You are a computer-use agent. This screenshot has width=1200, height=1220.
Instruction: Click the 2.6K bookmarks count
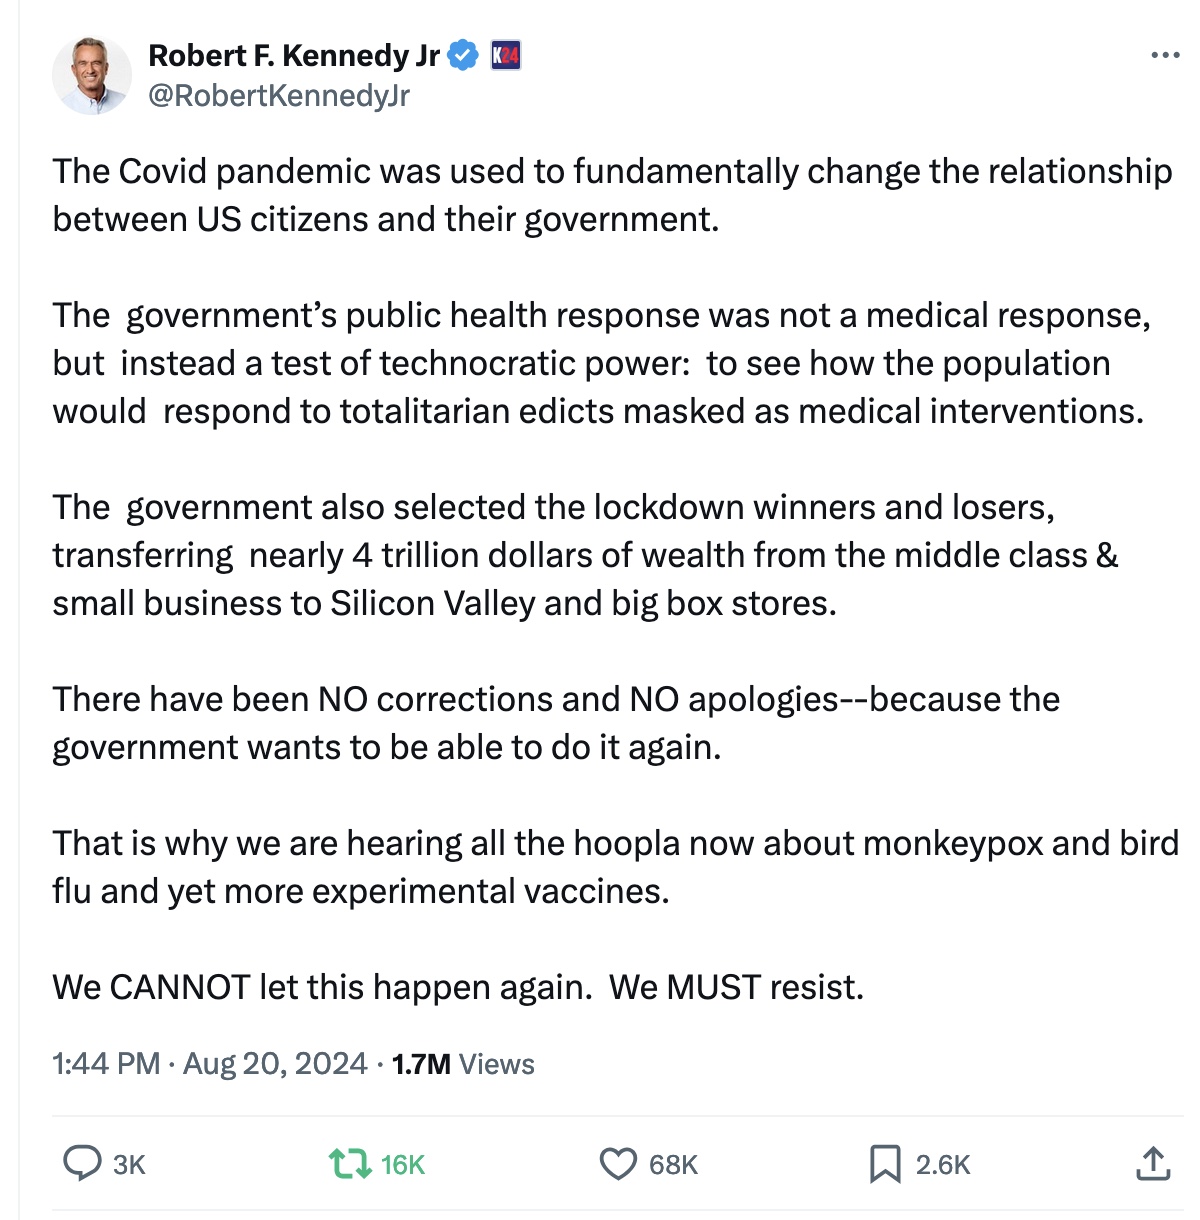point(943,1165)
